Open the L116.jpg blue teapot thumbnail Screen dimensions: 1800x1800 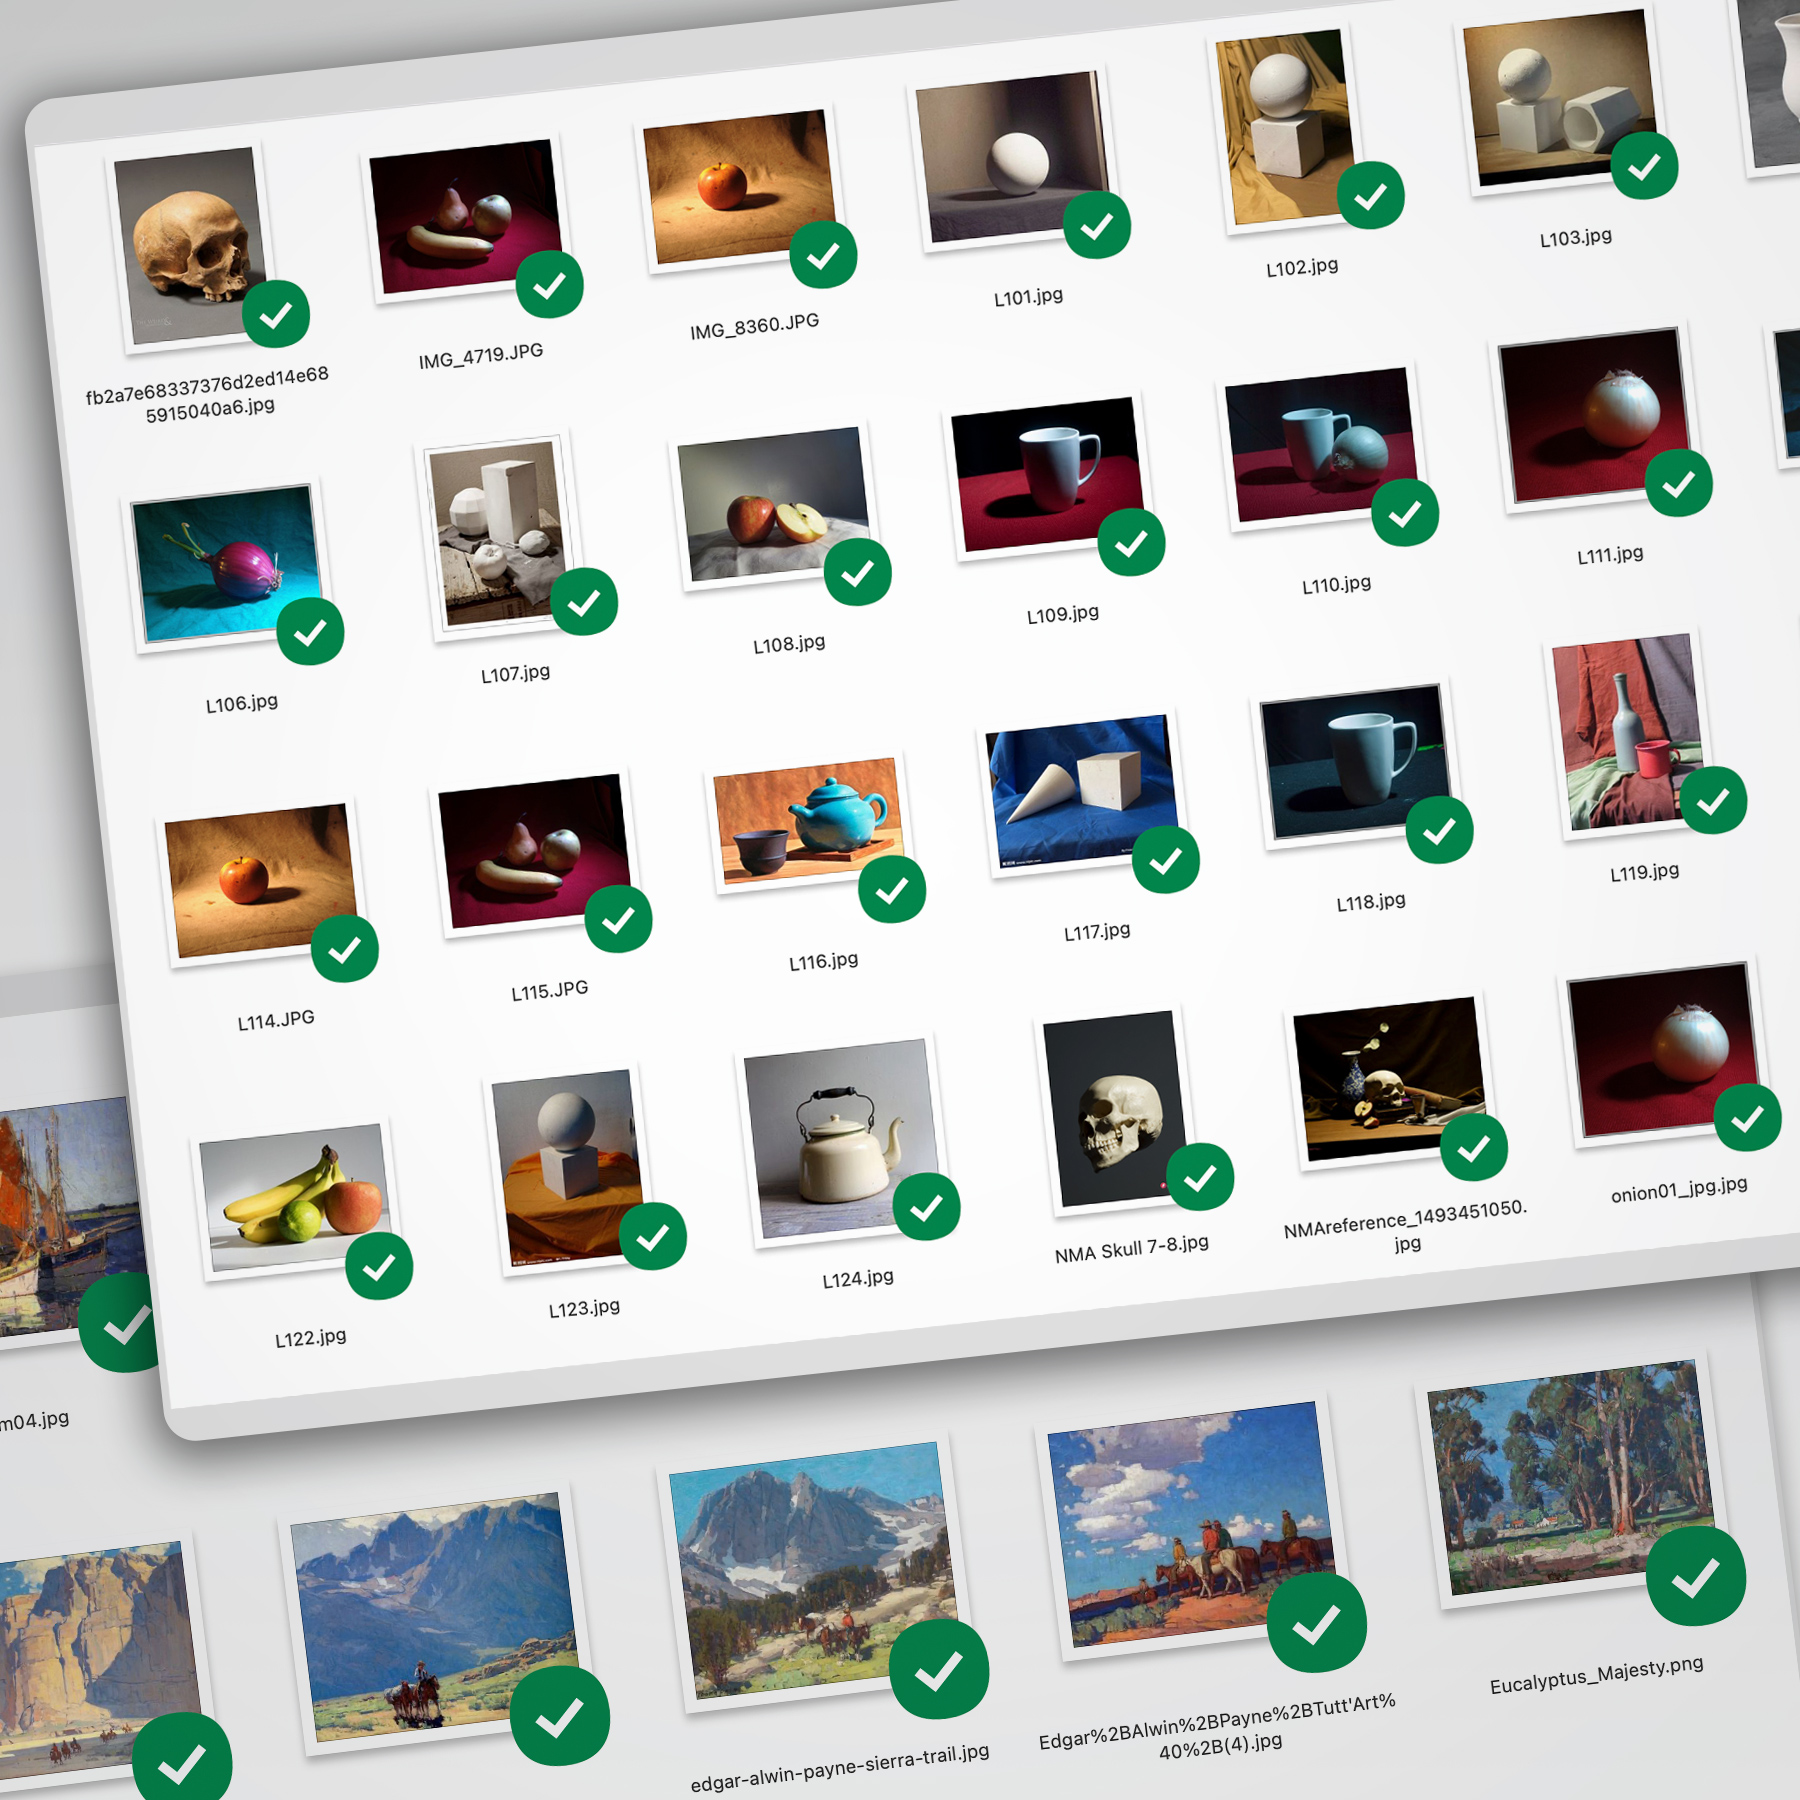coord(810,821)
